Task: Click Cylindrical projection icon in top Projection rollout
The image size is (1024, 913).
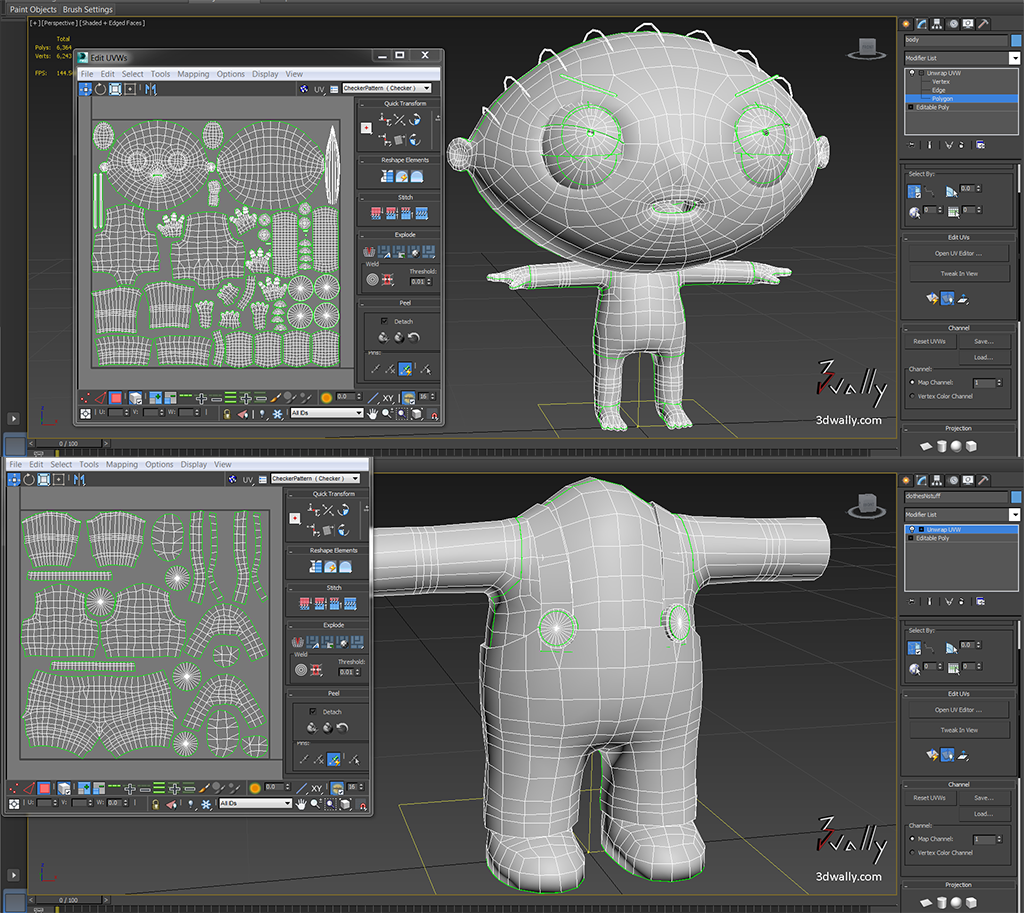Action: pyautogui.click(x=942, y=446)
